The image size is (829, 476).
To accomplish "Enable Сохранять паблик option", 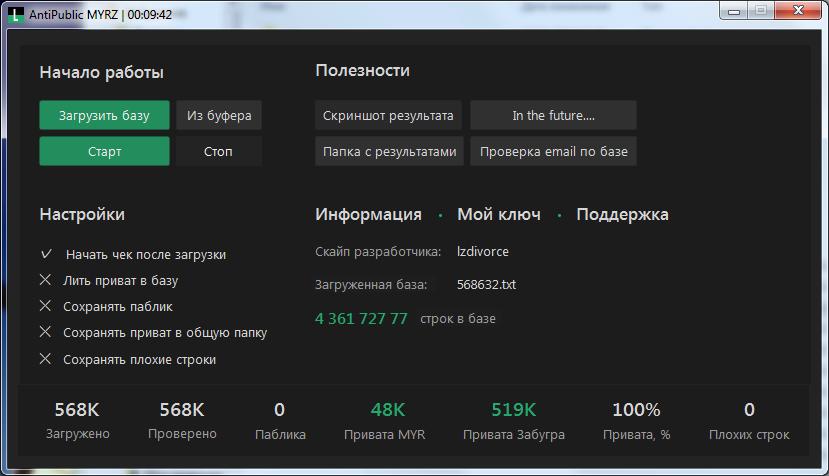I will 45,306.
